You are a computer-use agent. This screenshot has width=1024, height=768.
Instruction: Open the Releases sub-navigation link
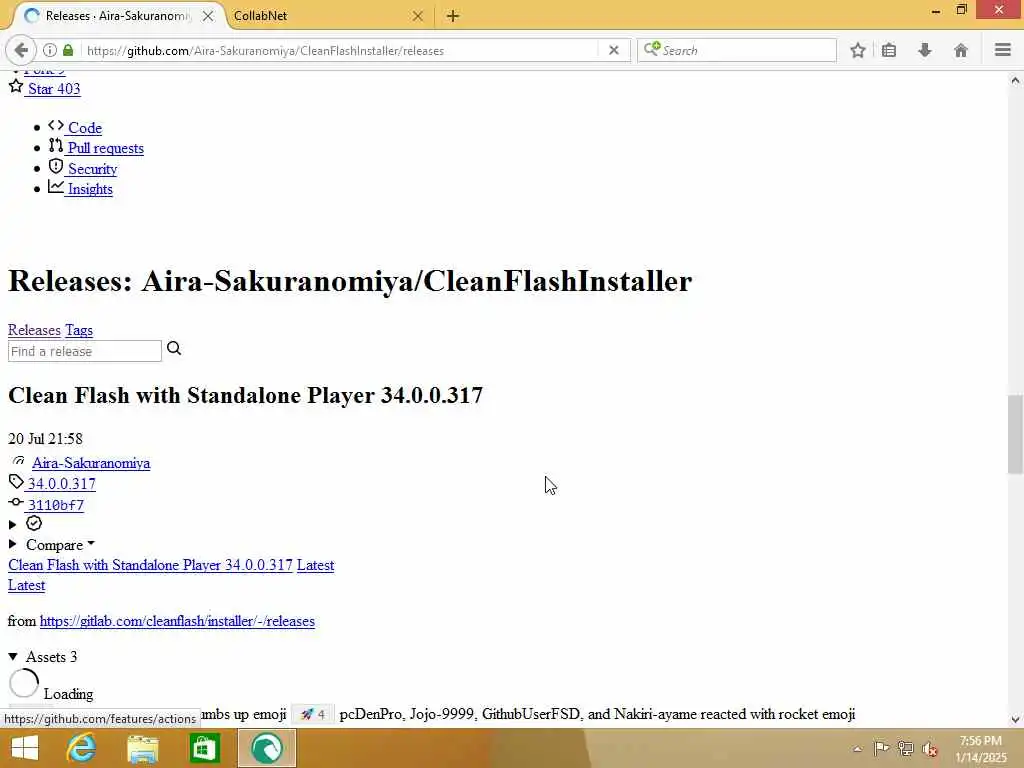pos(34,330)
